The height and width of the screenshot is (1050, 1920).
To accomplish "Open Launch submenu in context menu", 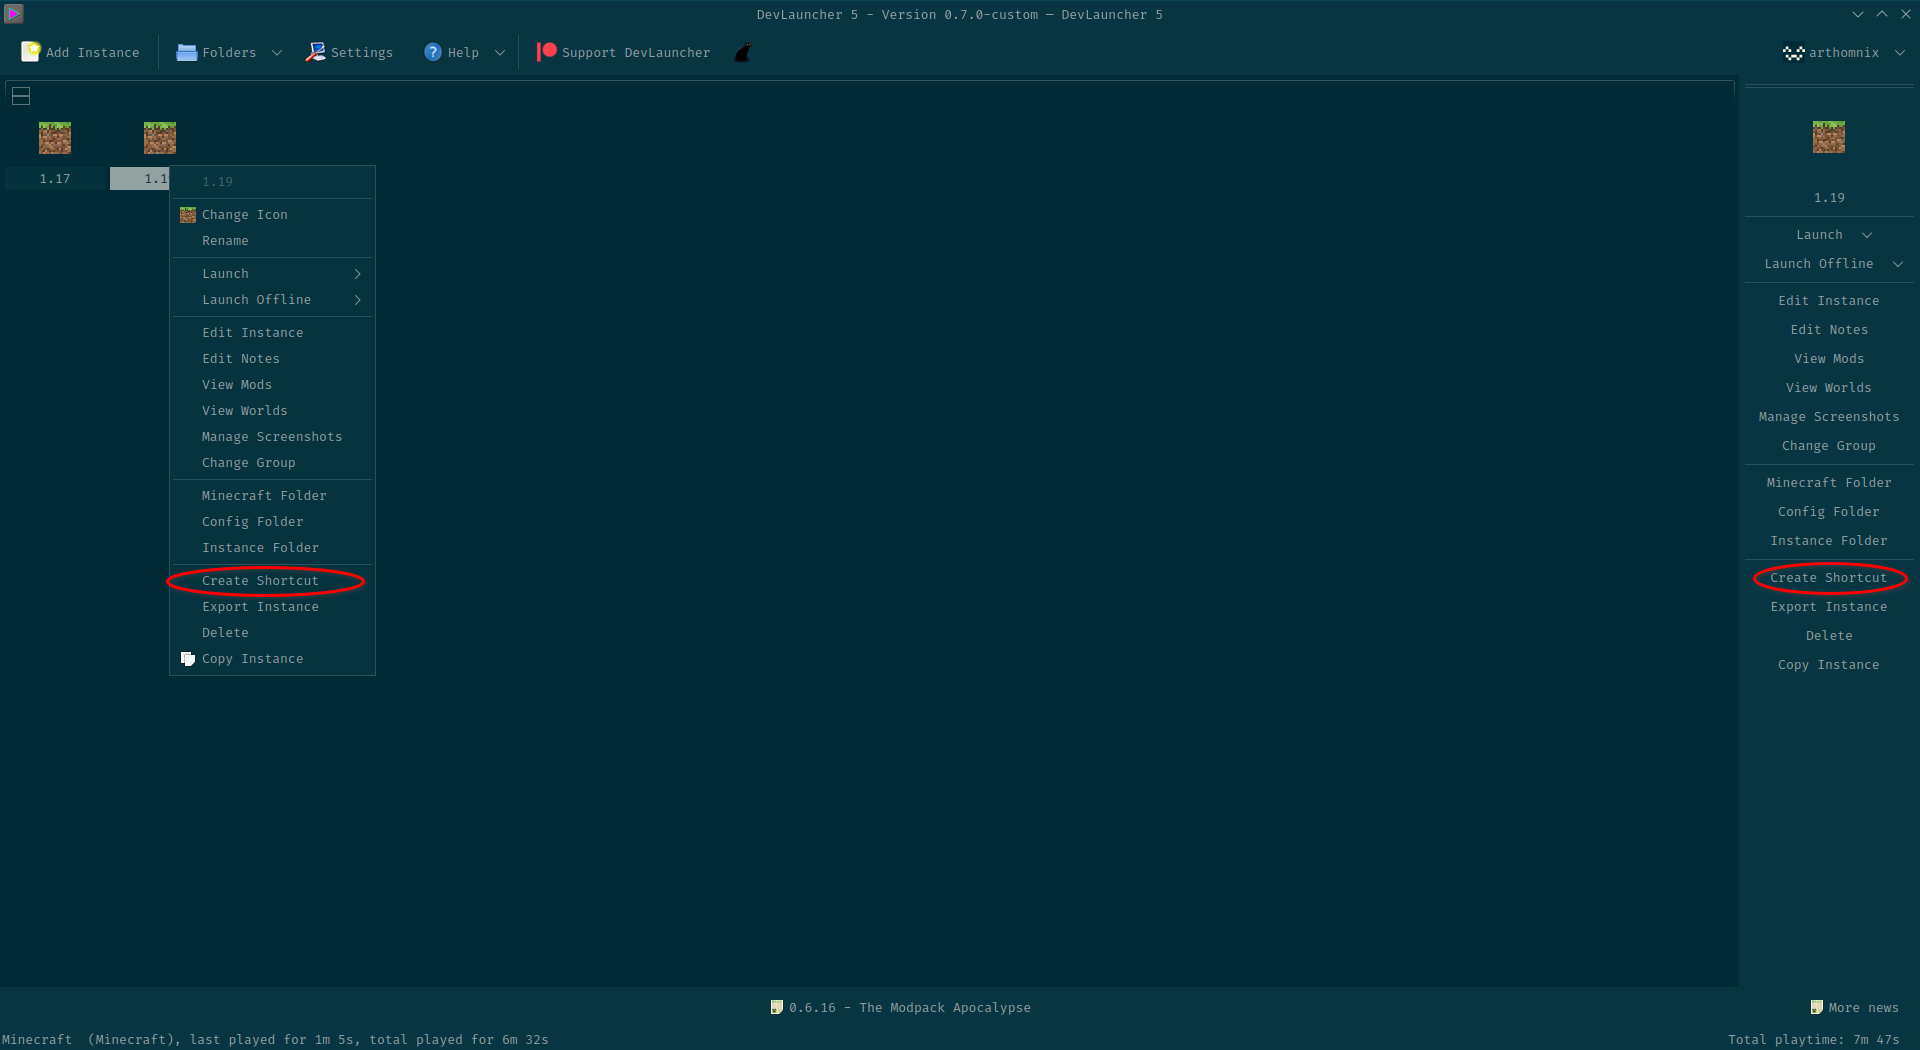I will point(272,274).
